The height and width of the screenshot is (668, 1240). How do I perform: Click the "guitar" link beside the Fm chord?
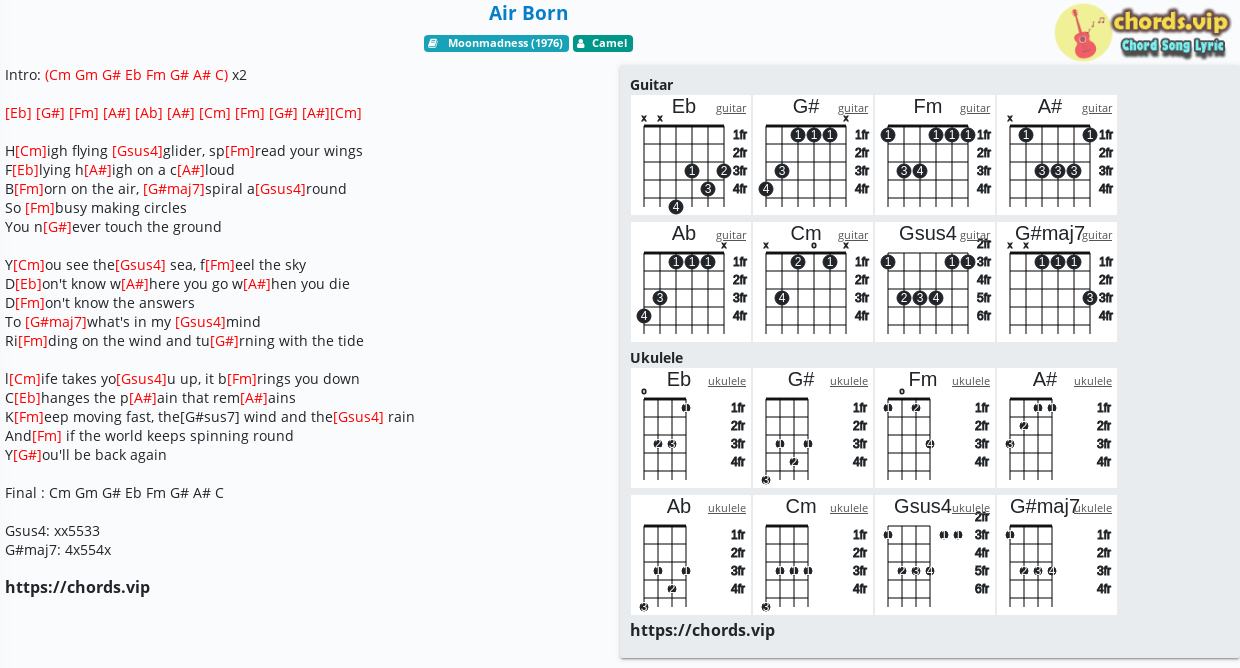pos(975,108)
